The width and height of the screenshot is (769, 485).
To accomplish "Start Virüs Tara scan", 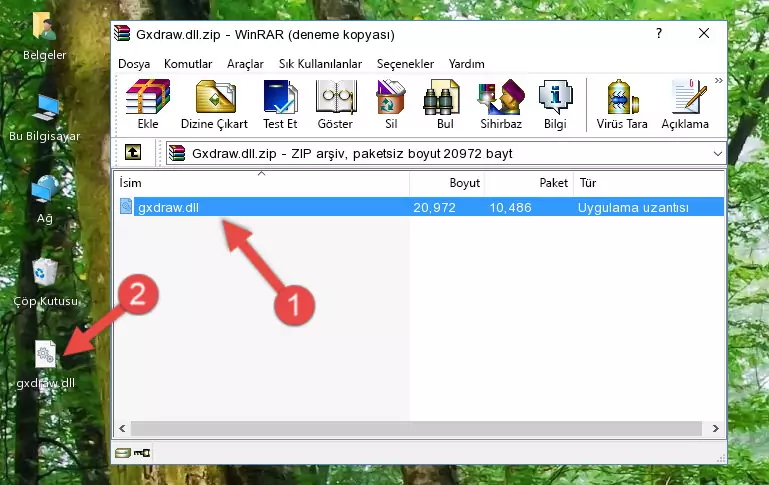I will point(622,104).
